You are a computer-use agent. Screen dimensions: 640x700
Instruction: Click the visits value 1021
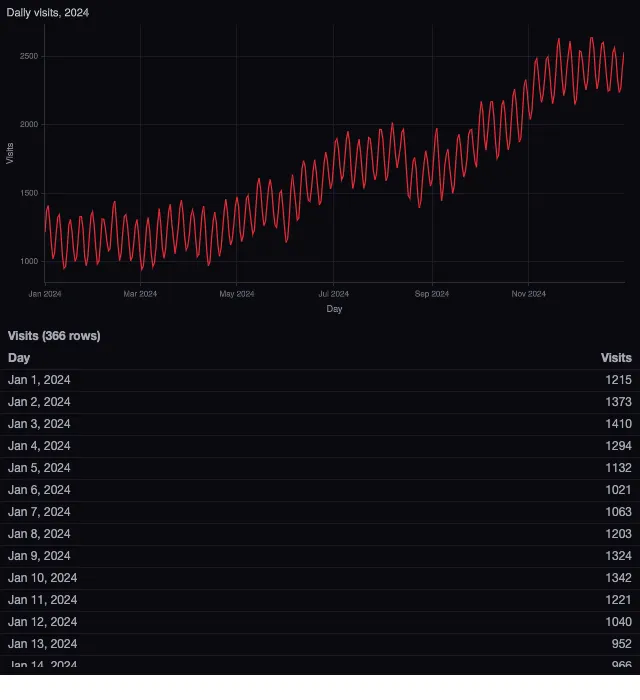[618, 490]
